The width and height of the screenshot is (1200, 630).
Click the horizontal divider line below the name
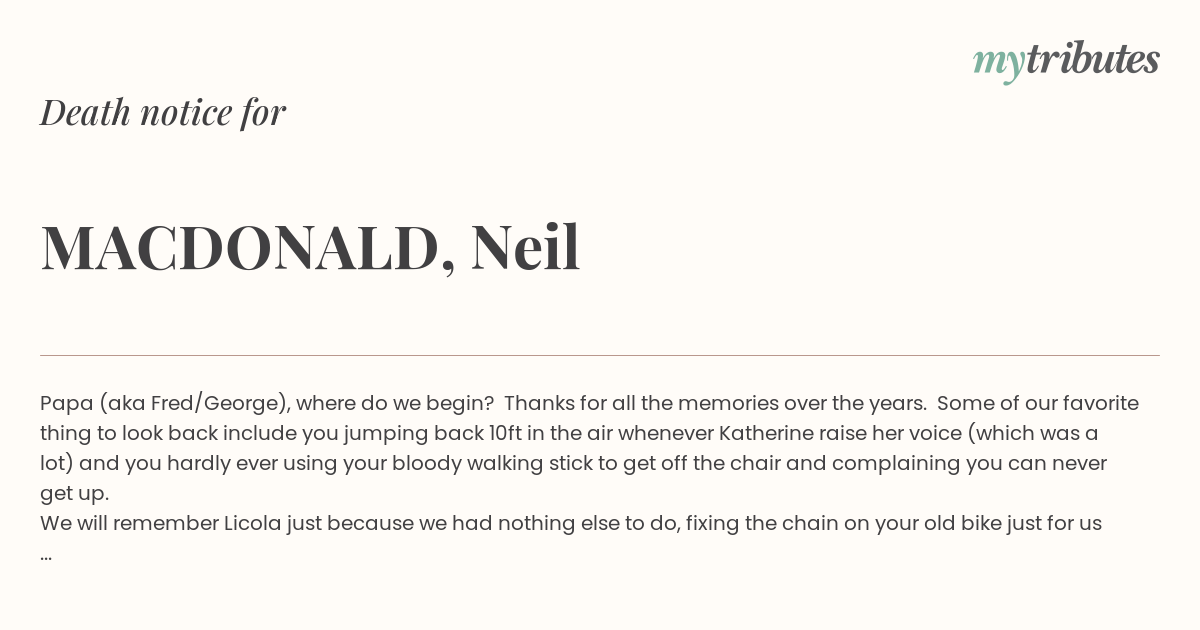click(x=600, y=355)
